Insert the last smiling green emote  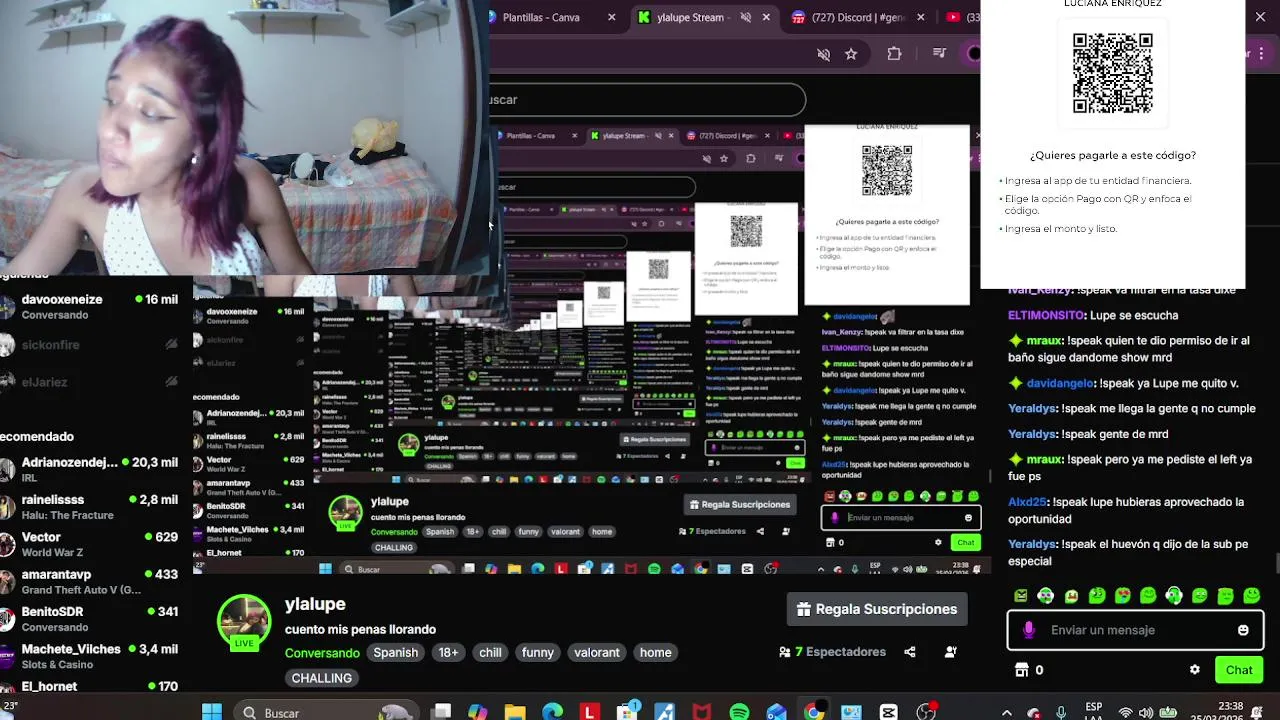(x=1252, y=596)
